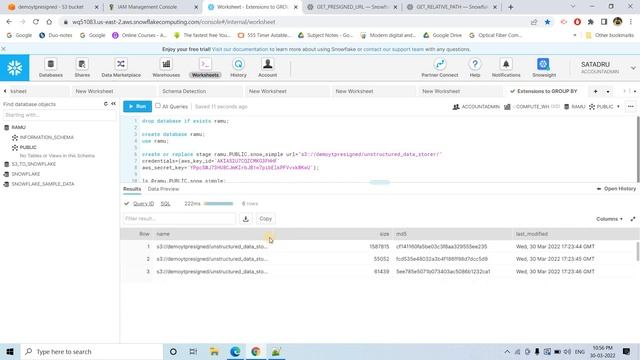640x360 pixels.
Task: Sort by last_modified column header
Action: (531, 234)
